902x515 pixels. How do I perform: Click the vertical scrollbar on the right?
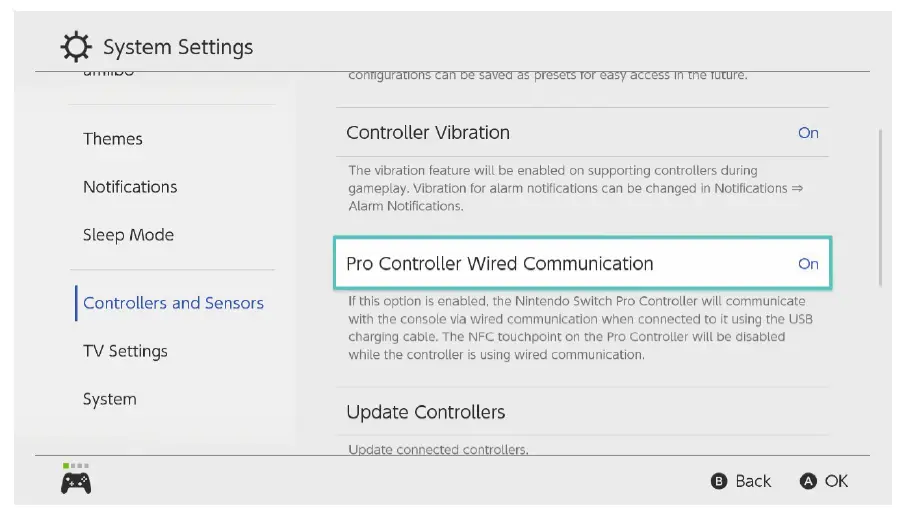click(x=880, y=207)
